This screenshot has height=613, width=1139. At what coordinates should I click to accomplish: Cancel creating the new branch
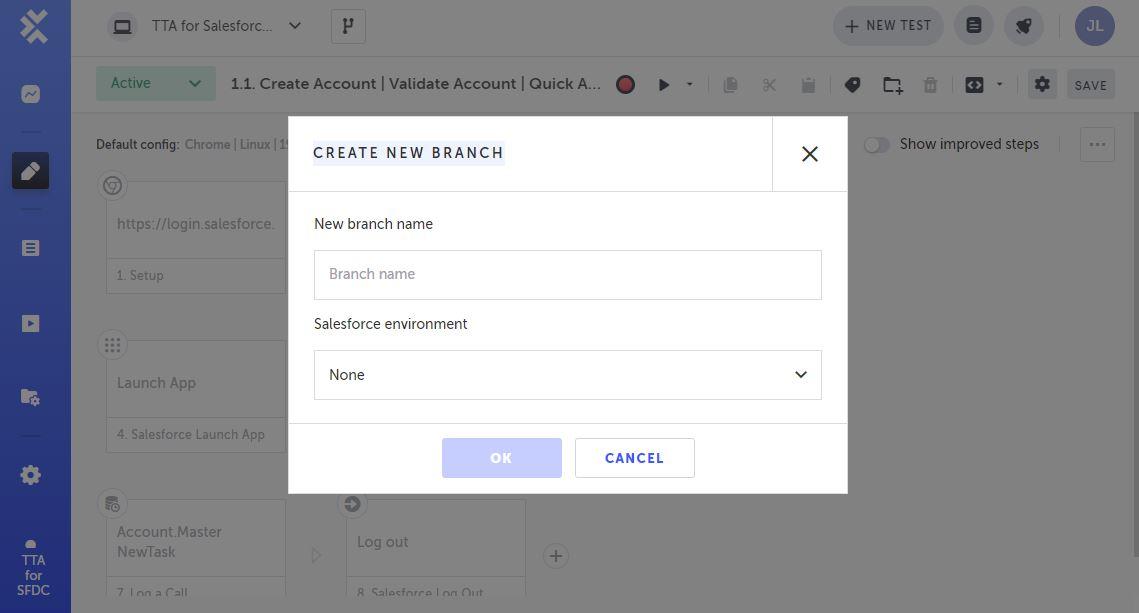[634, 458]
